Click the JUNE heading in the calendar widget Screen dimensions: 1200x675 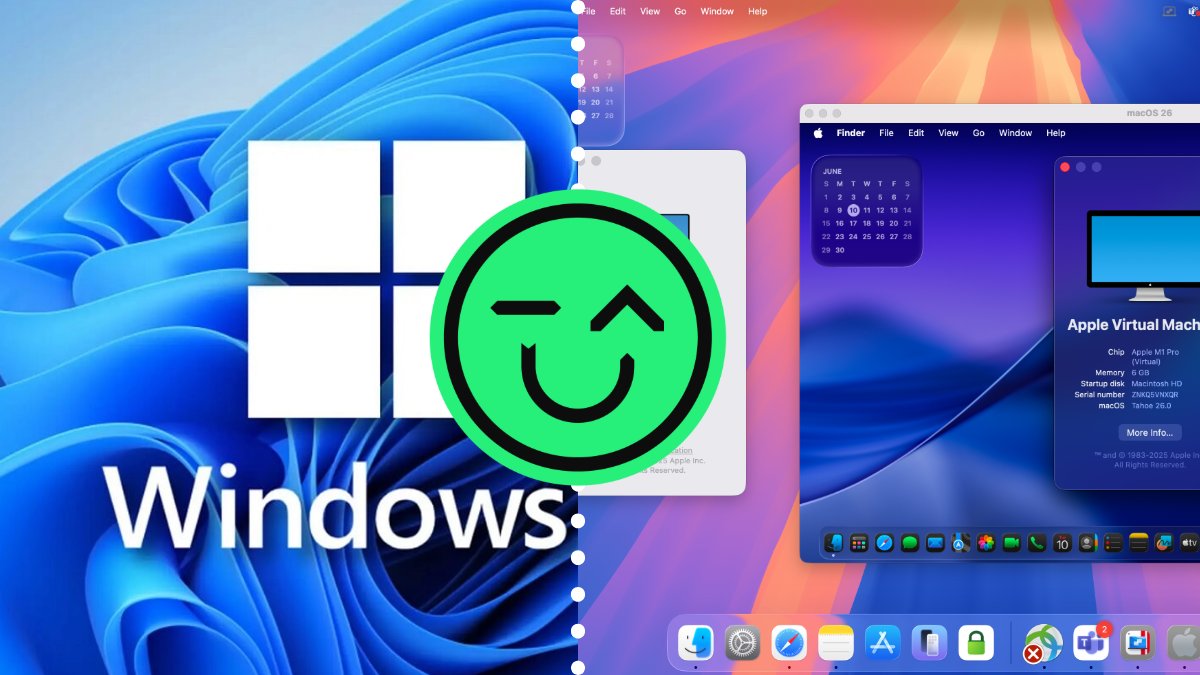click(832, 171)
